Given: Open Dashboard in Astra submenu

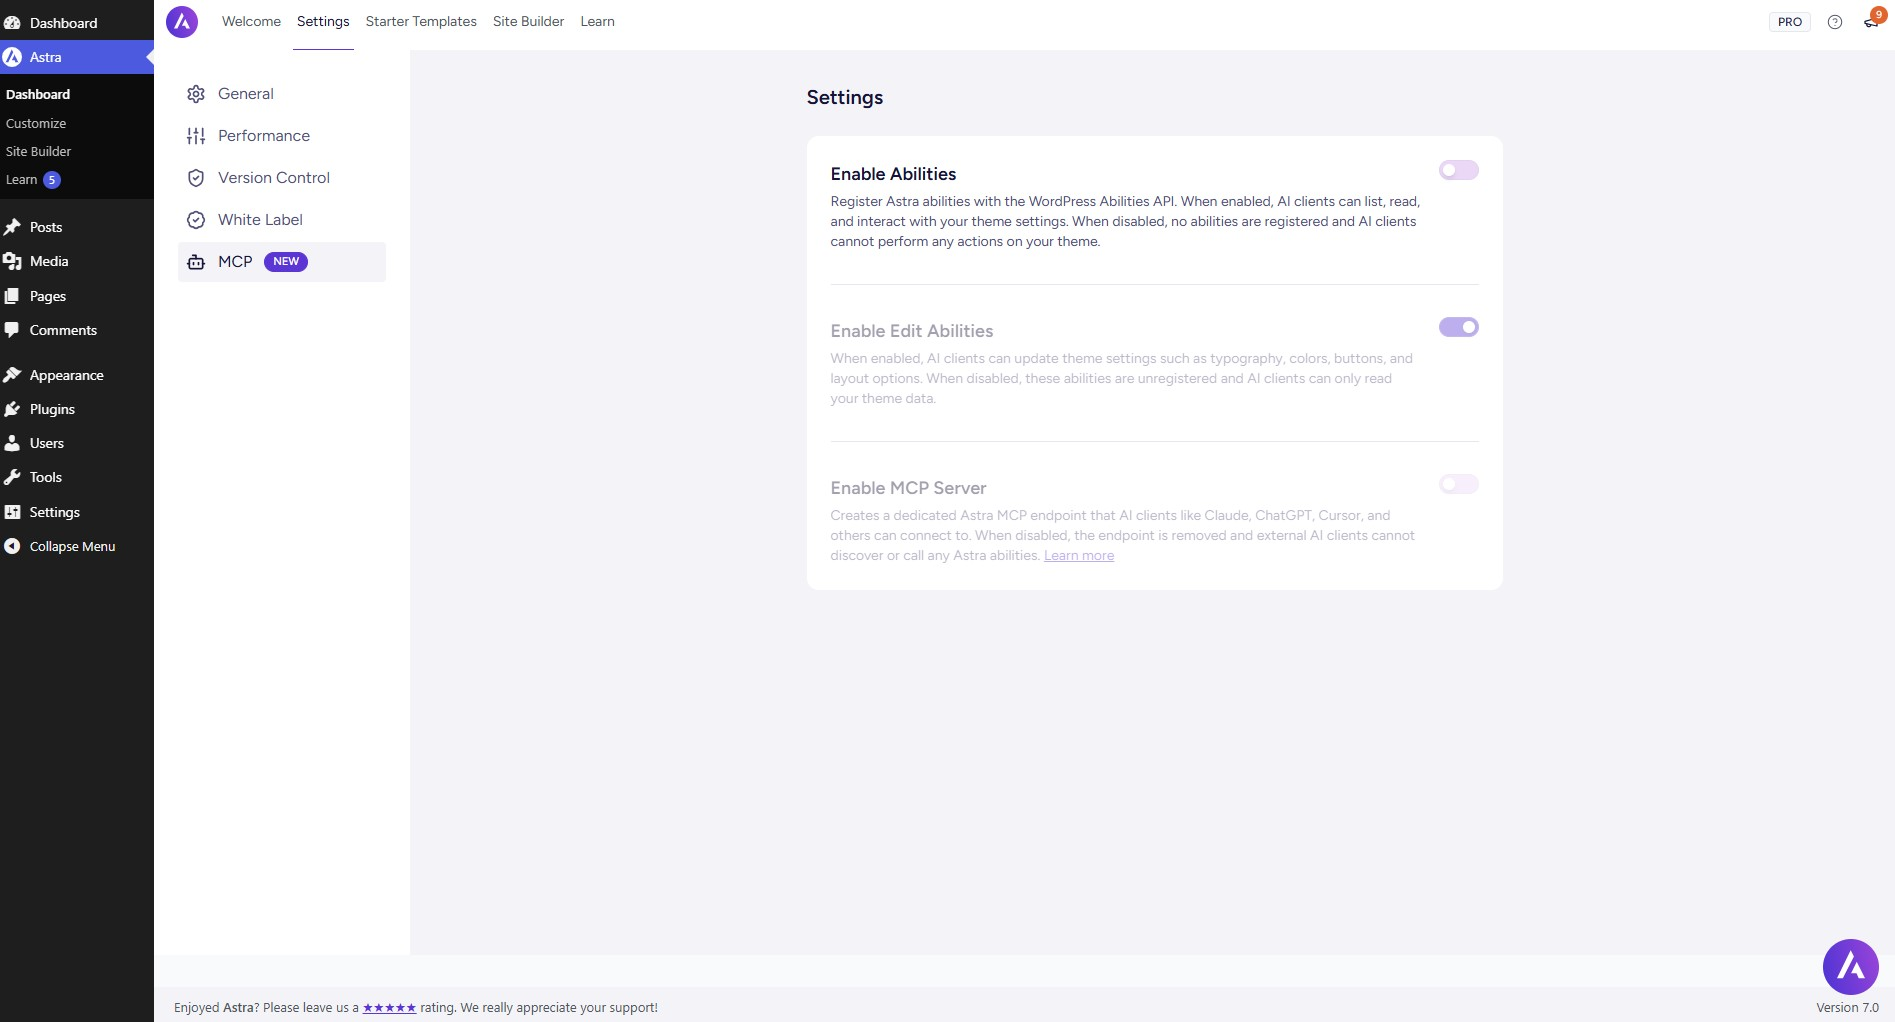Looking at the screenshot, I should [x=38, y=94].
